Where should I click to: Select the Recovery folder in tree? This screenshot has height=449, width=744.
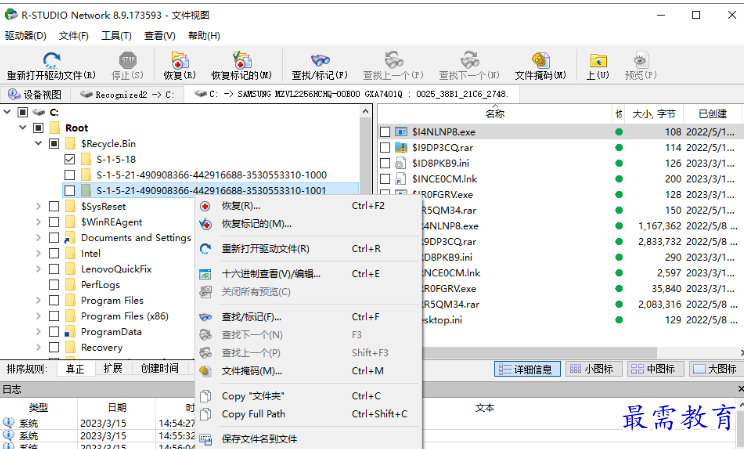coord(102,347)
